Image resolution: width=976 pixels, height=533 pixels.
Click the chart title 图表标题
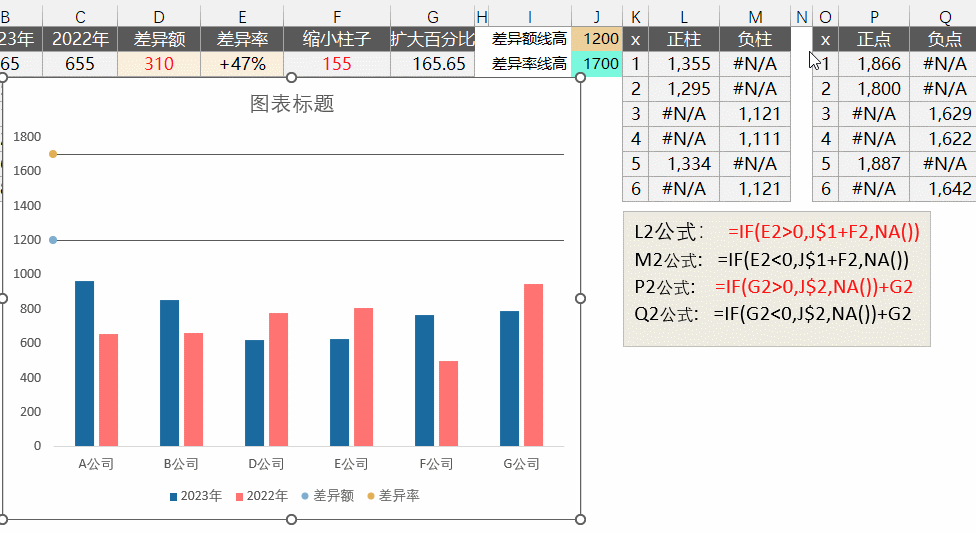292,104
